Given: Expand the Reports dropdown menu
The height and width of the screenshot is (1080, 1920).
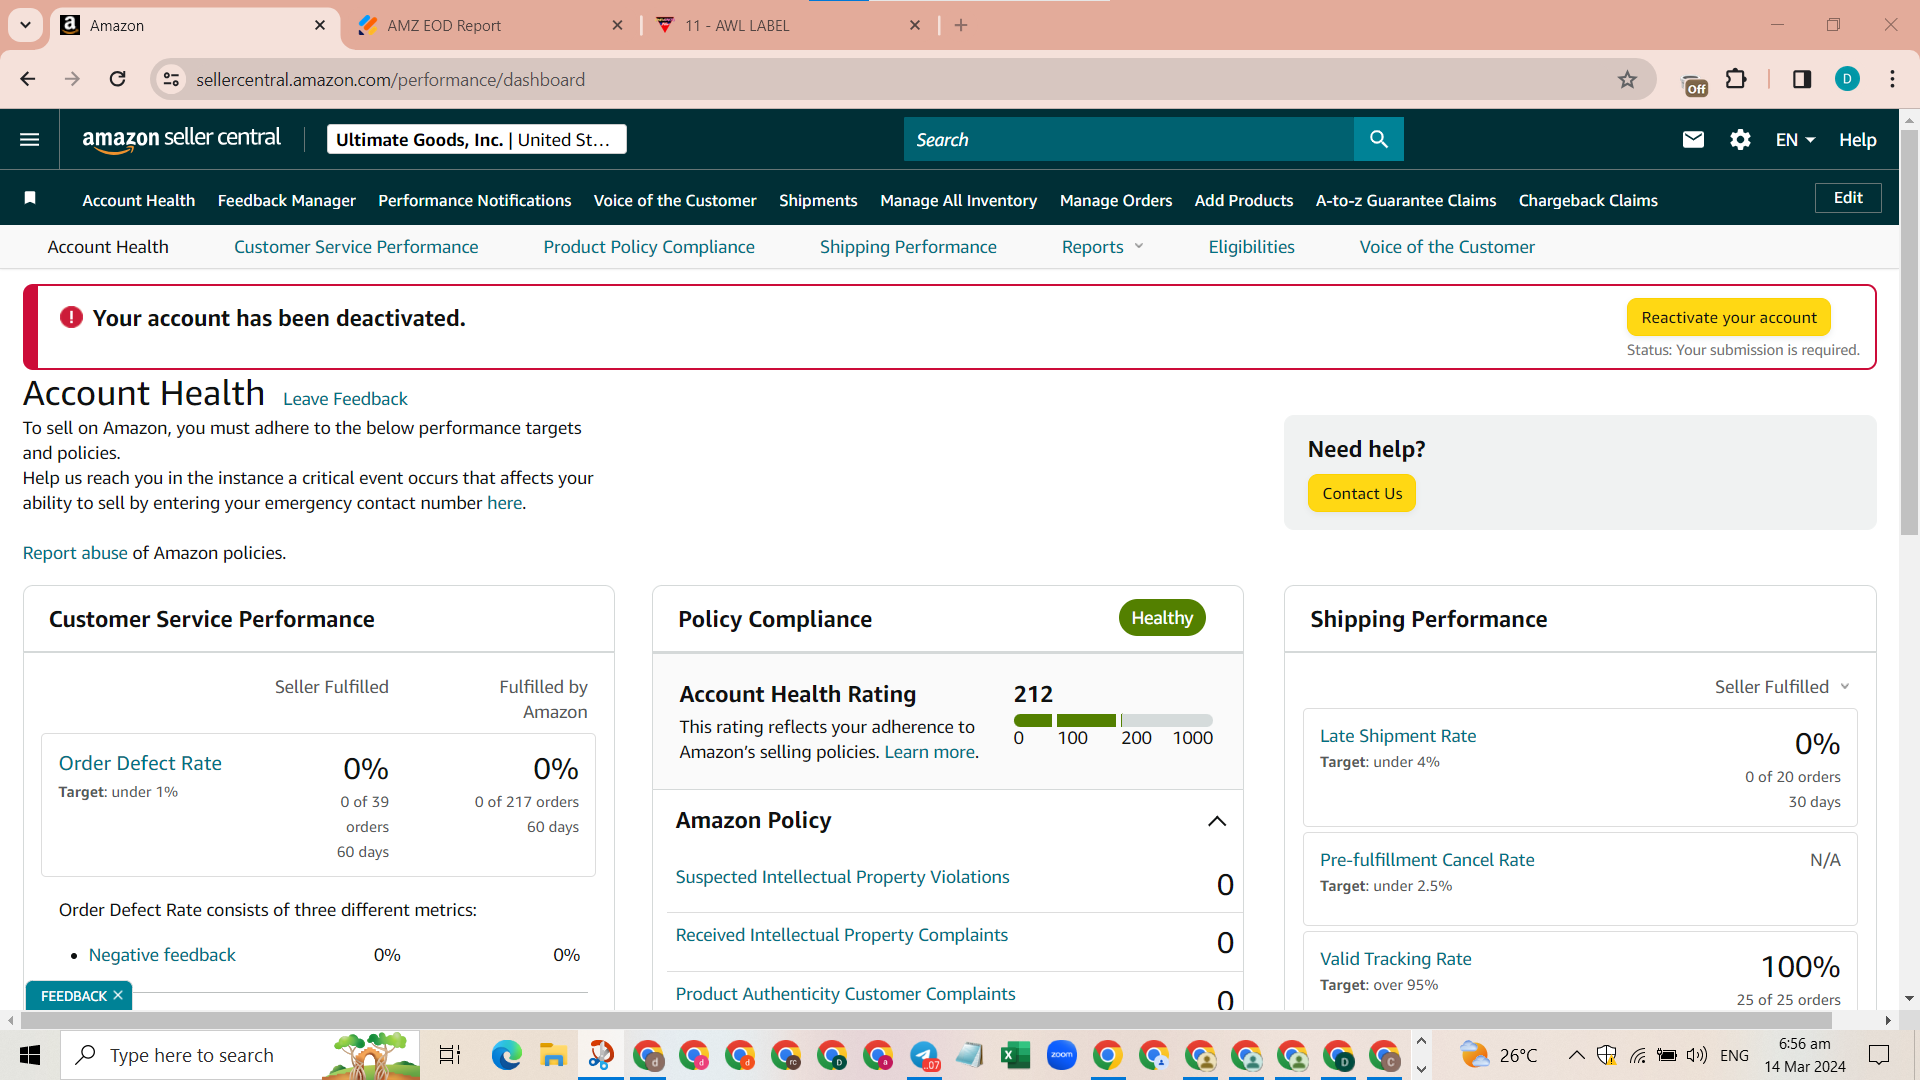Looking at the screenshot, I should pyautogui.click(x=1102, y=247).
